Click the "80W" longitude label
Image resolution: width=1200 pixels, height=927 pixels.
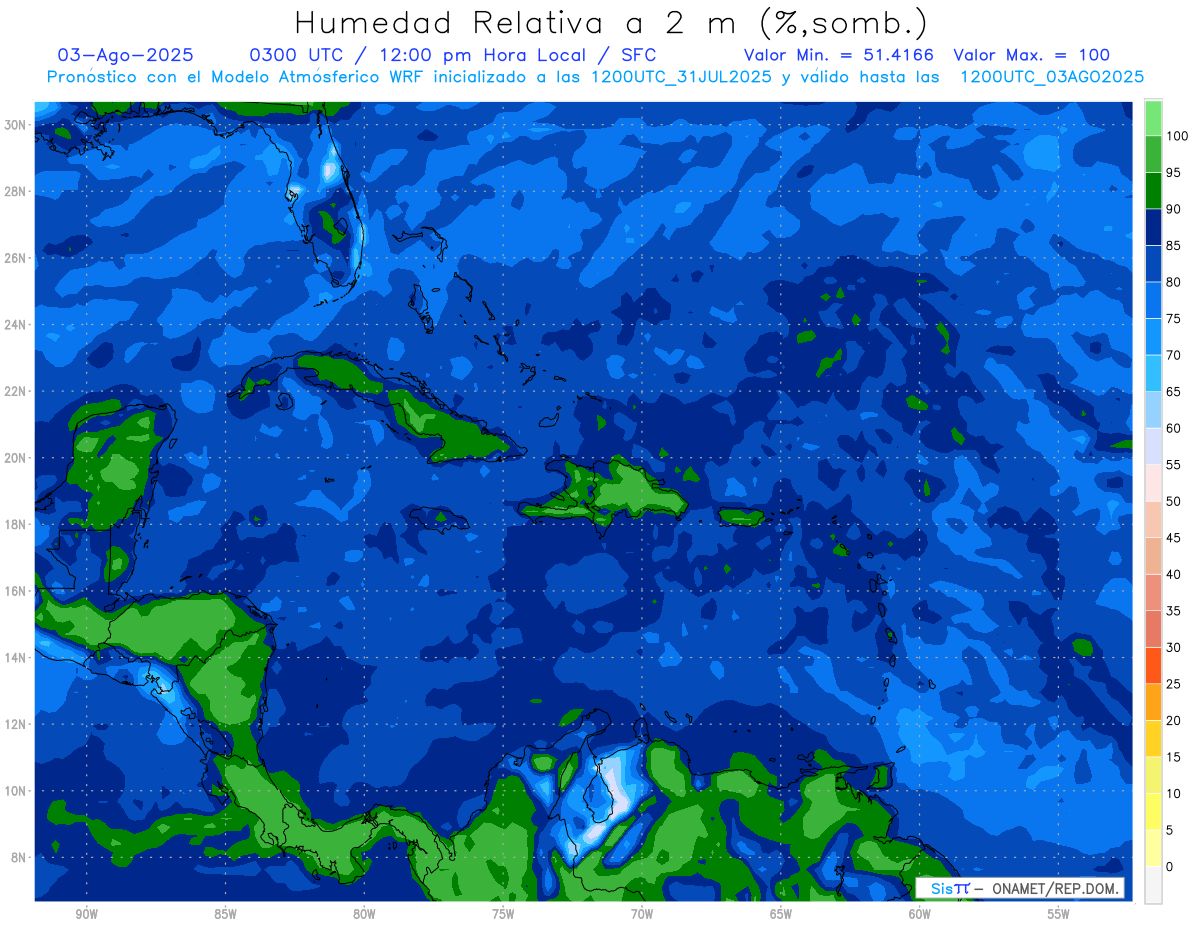(x=364, y=914)
